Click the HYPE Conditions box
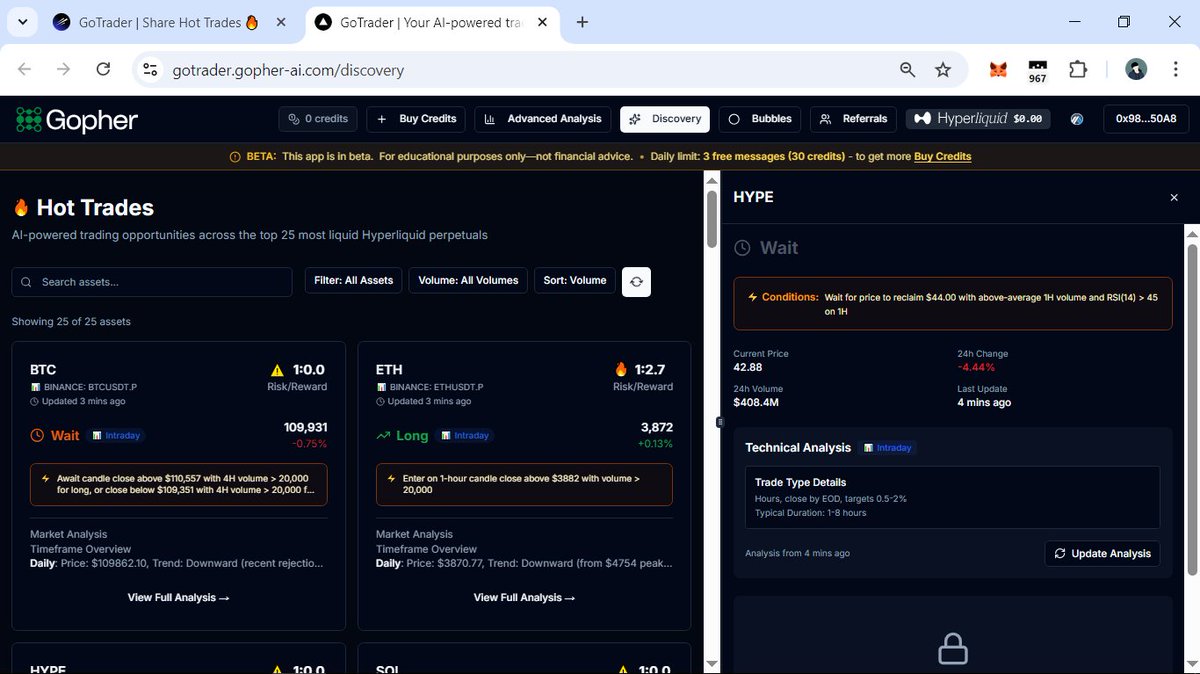The width and height of the screenshot is (1200, 674). tap(952, 303)
